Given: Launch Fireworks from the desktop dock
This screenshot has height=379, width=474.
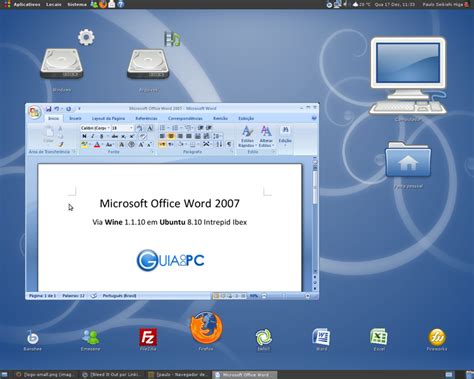Looking at the screenshot, I should 437,337.
